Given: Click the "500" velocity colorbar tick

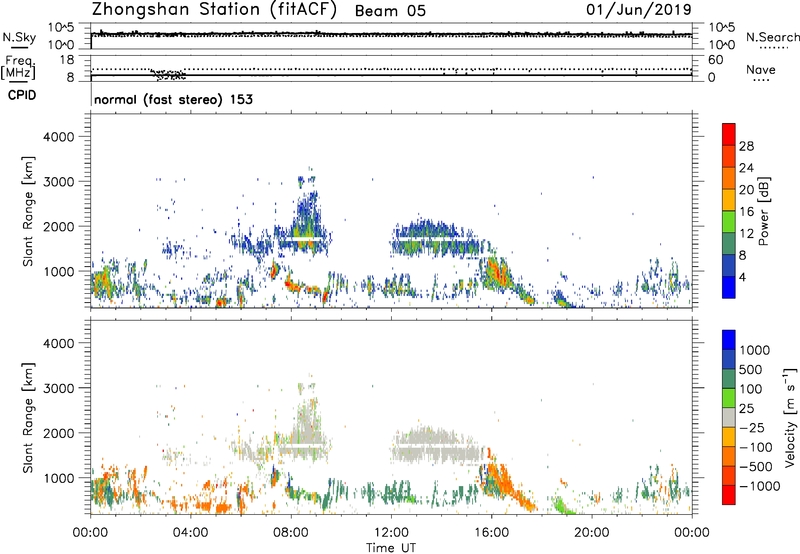Looking at the screenshot, I should tap(751, 370).
